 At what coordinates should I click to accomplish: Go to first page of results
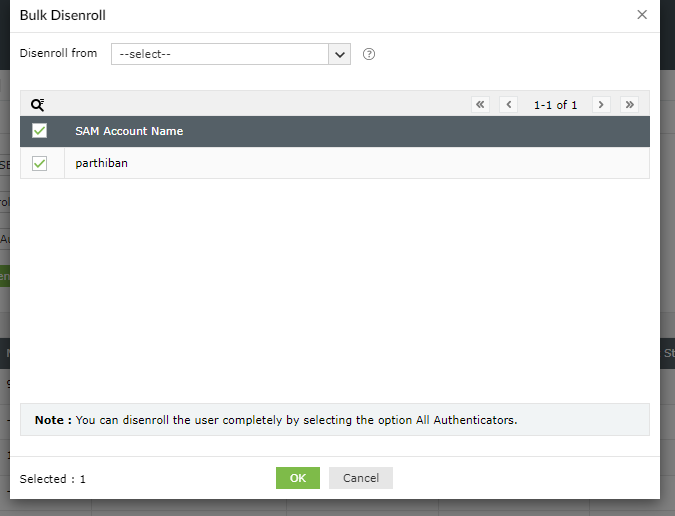(x=480, y=105)
